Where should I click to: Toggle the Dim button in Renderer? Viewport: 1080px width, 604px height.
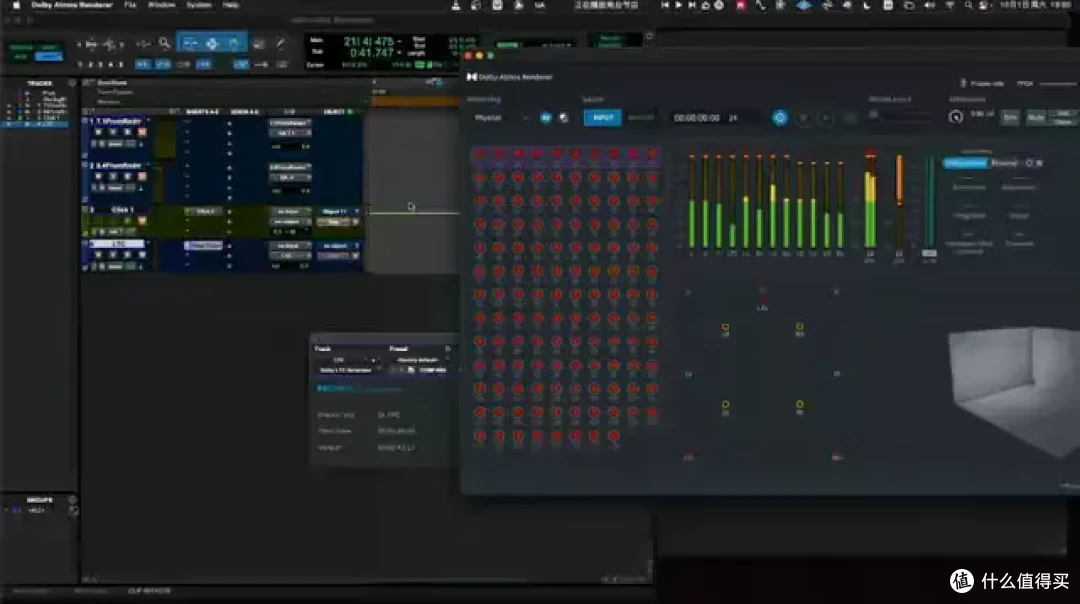[x=1010, y=118]
